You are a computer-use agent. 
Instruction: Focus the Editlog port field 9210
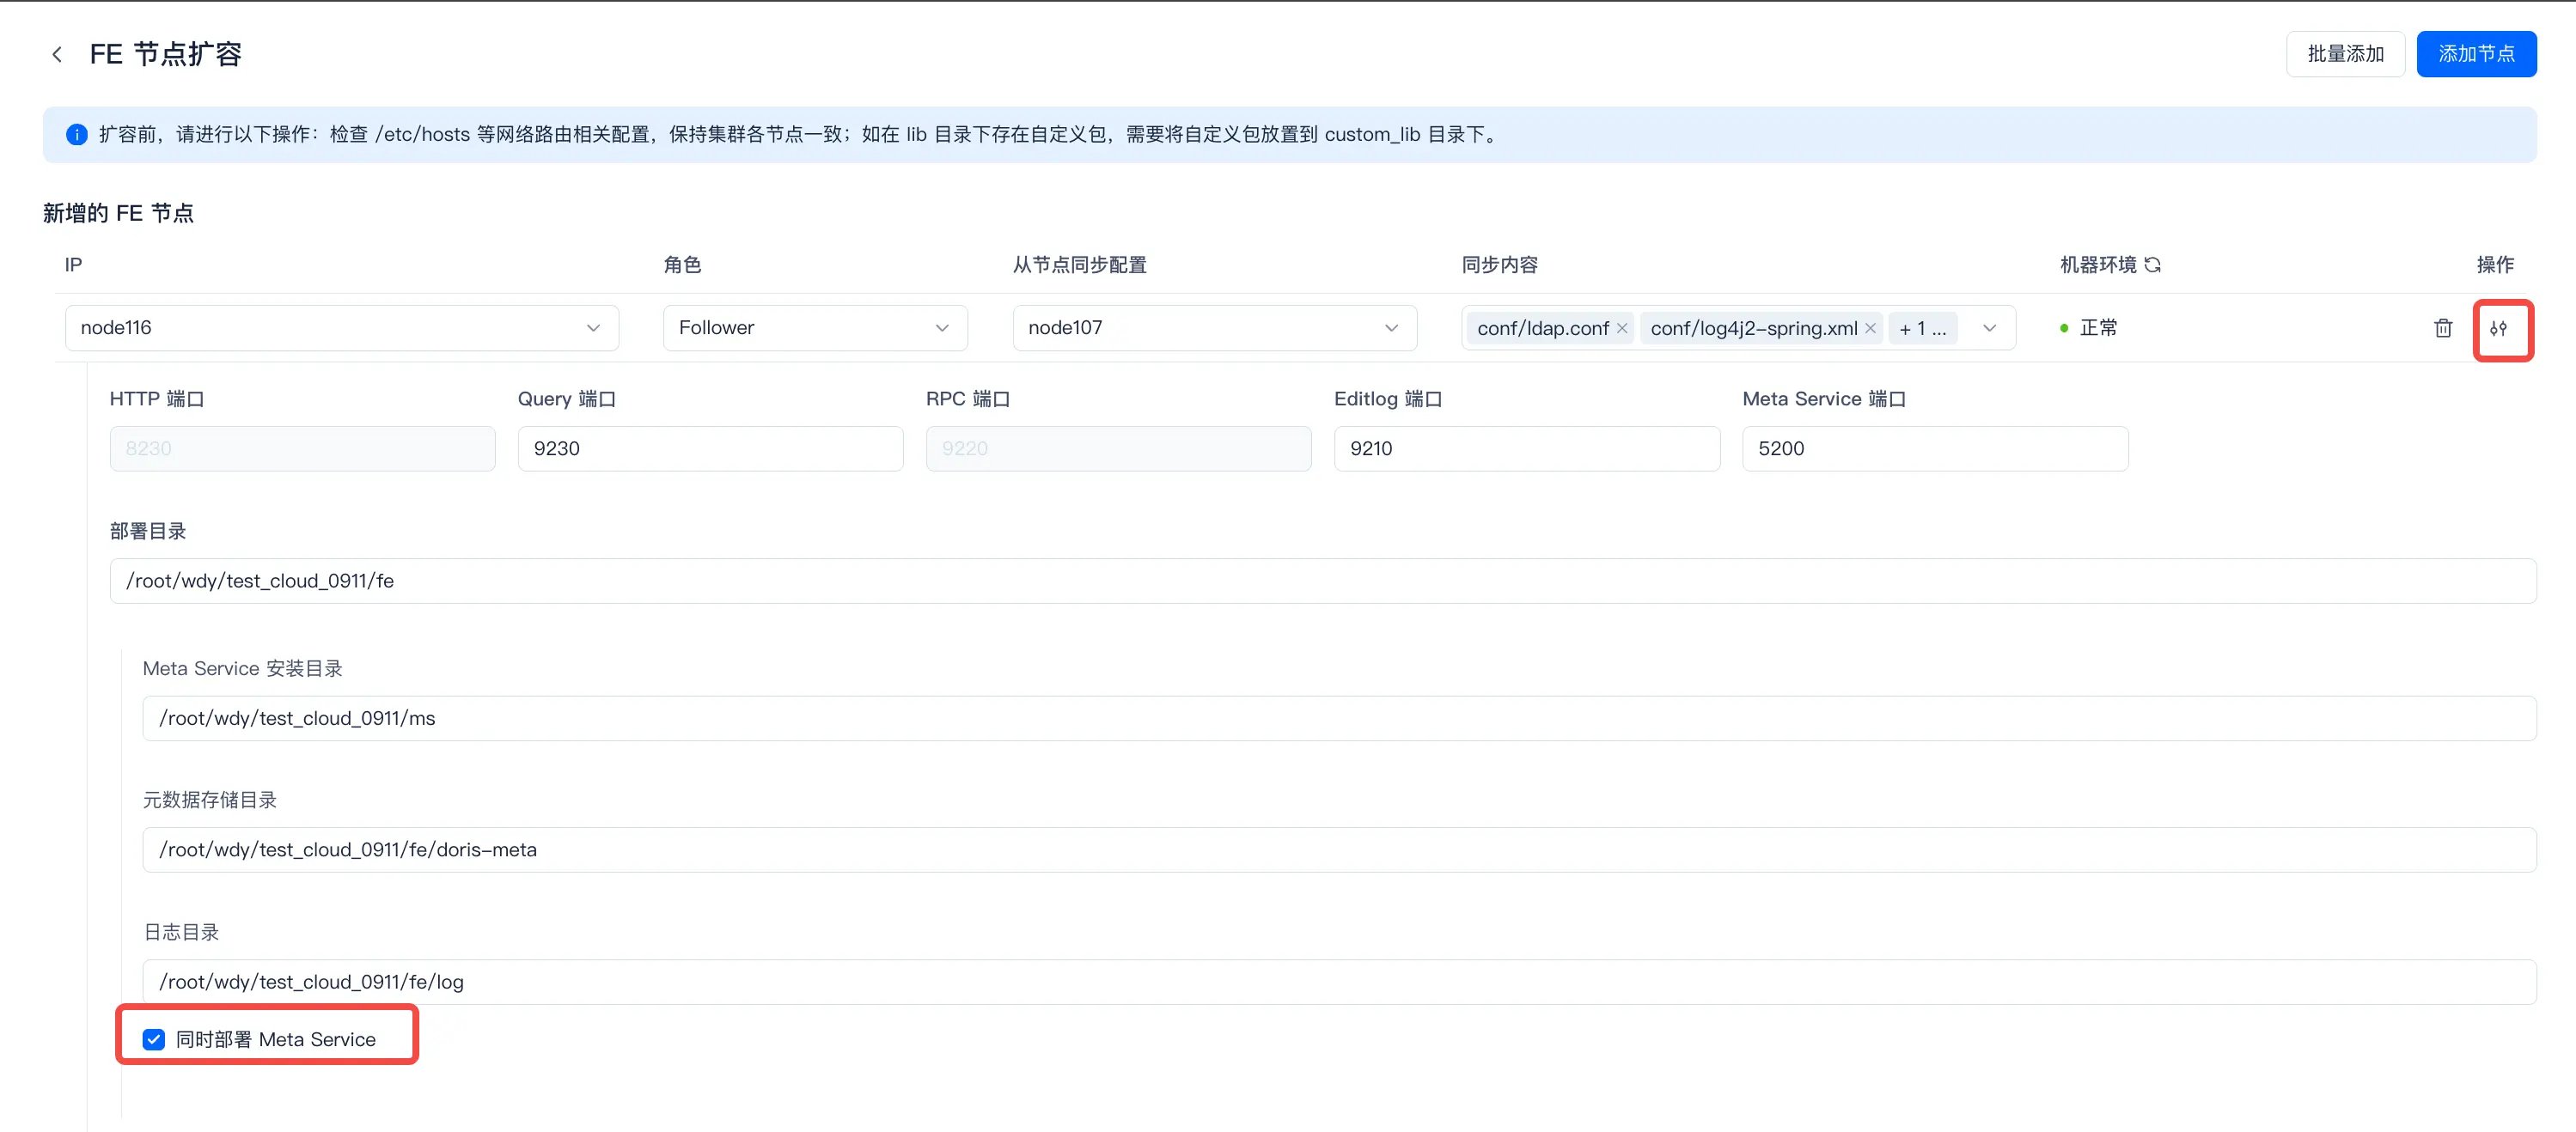pos(1527,449)
